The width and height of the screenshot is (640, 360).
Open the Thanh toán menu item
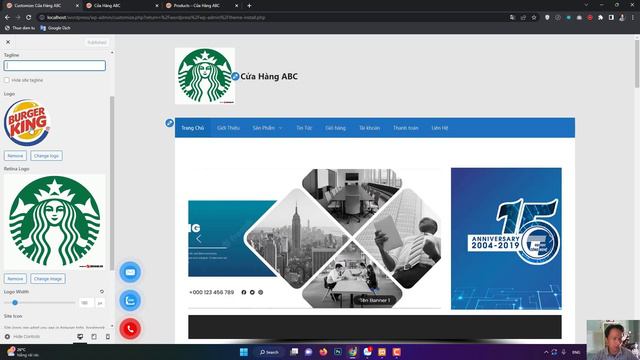click(x=406, y=128)
